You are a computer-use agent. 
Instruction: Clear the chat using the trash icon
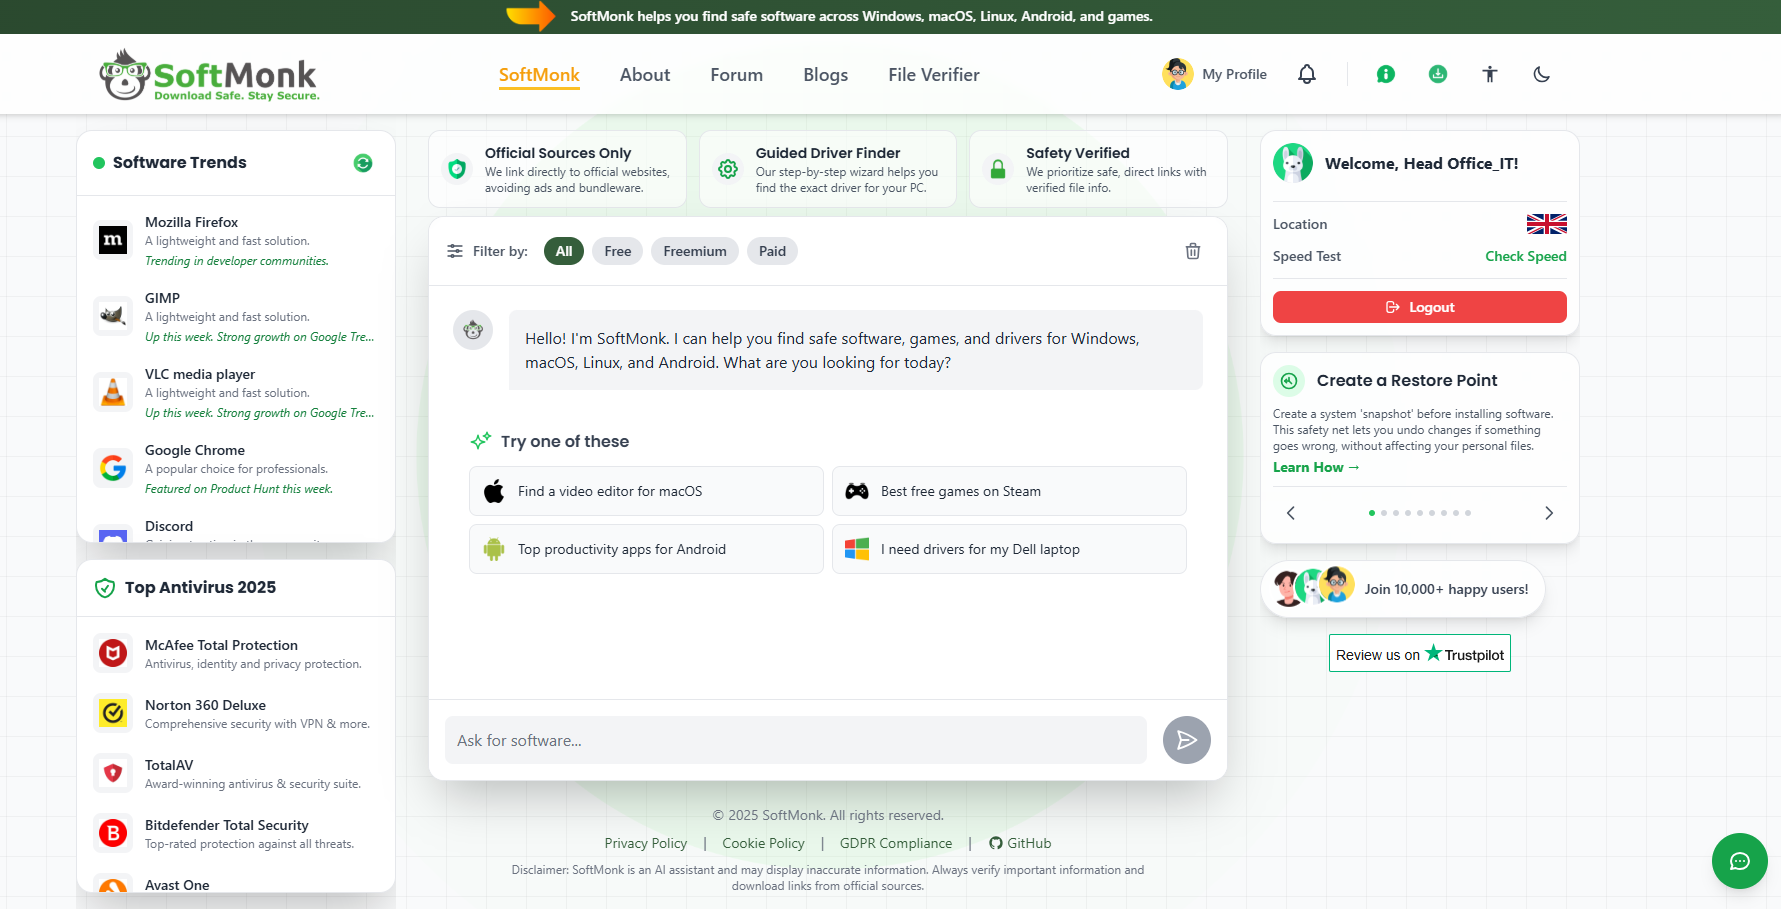1192,251
